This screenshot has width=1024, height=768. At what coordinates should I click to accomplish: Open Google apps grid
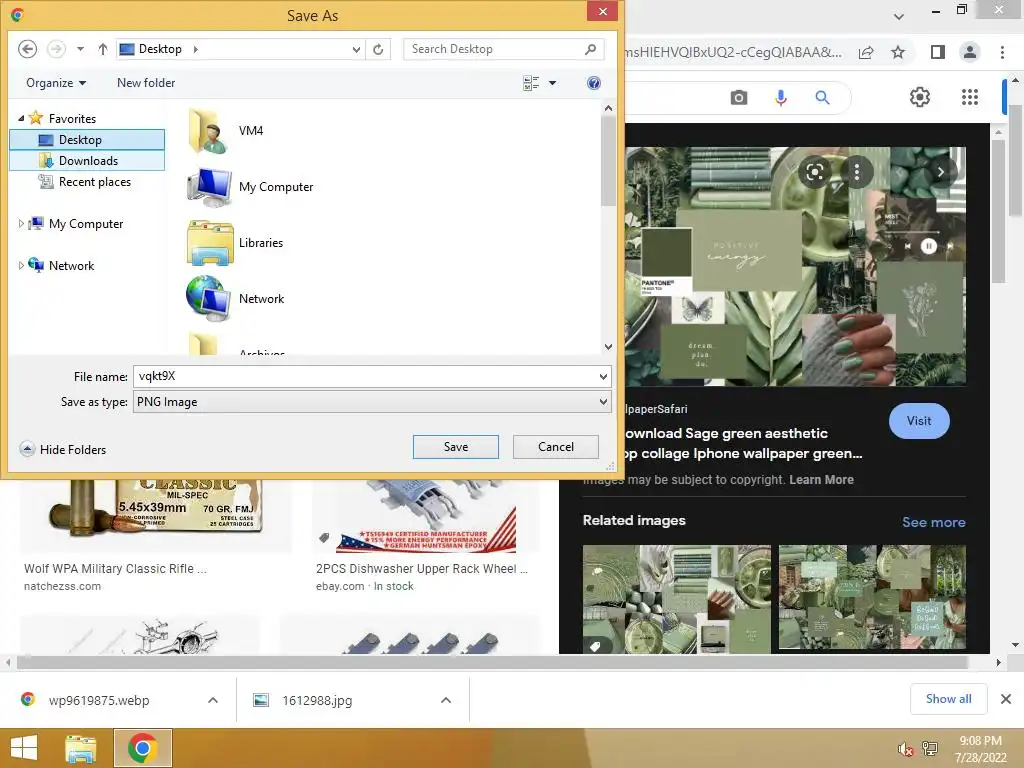(970, 97)
